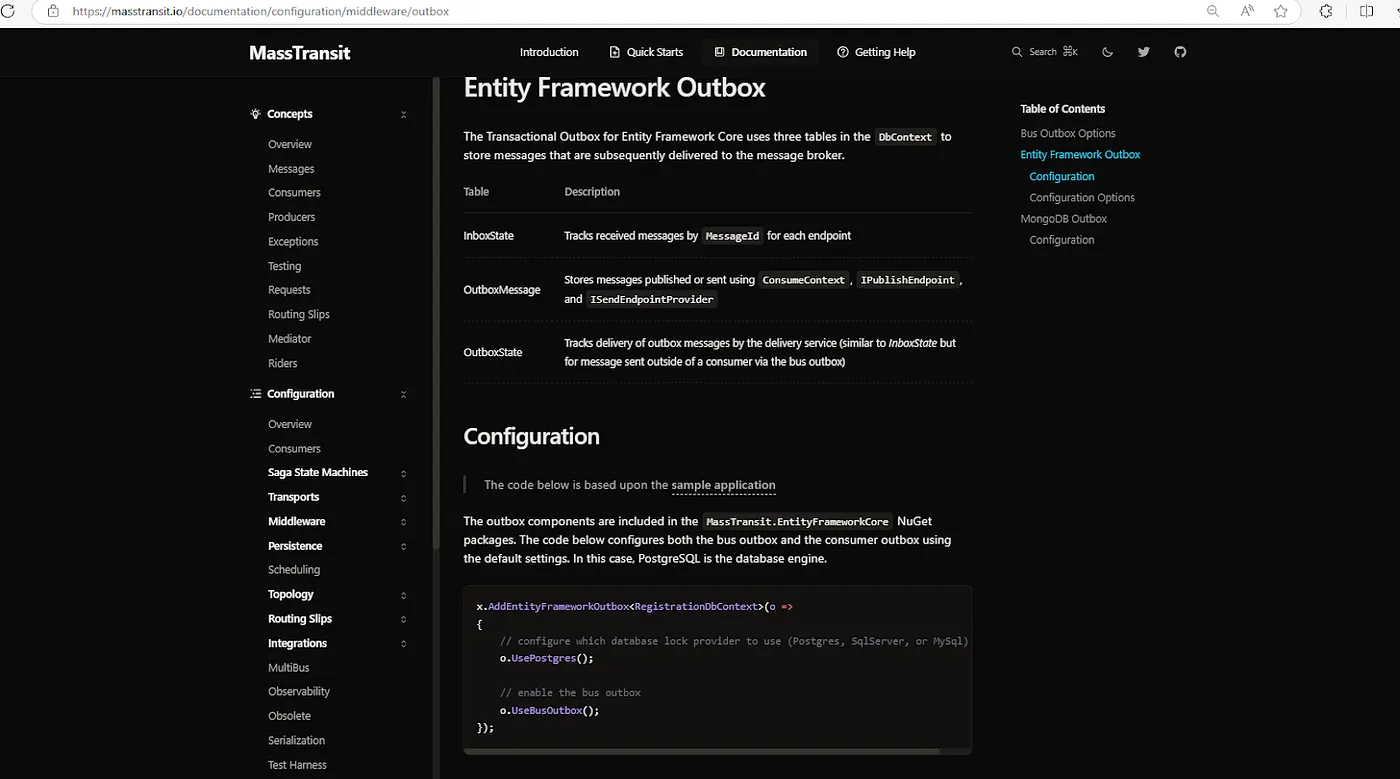The width and height of the screenshot is (1400, 779).
Task: Add page to favorites with star icon
Action: (1281, 11)
